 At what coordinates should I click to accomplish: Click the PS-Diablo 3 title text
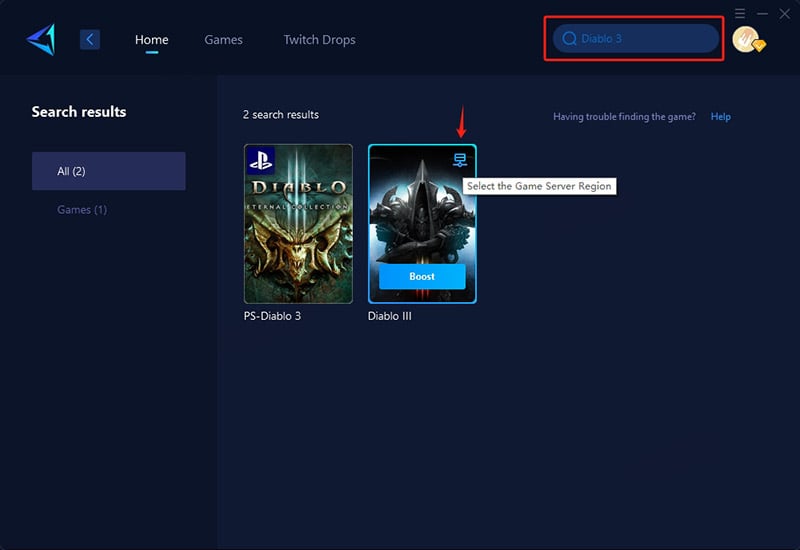[272, 316]
